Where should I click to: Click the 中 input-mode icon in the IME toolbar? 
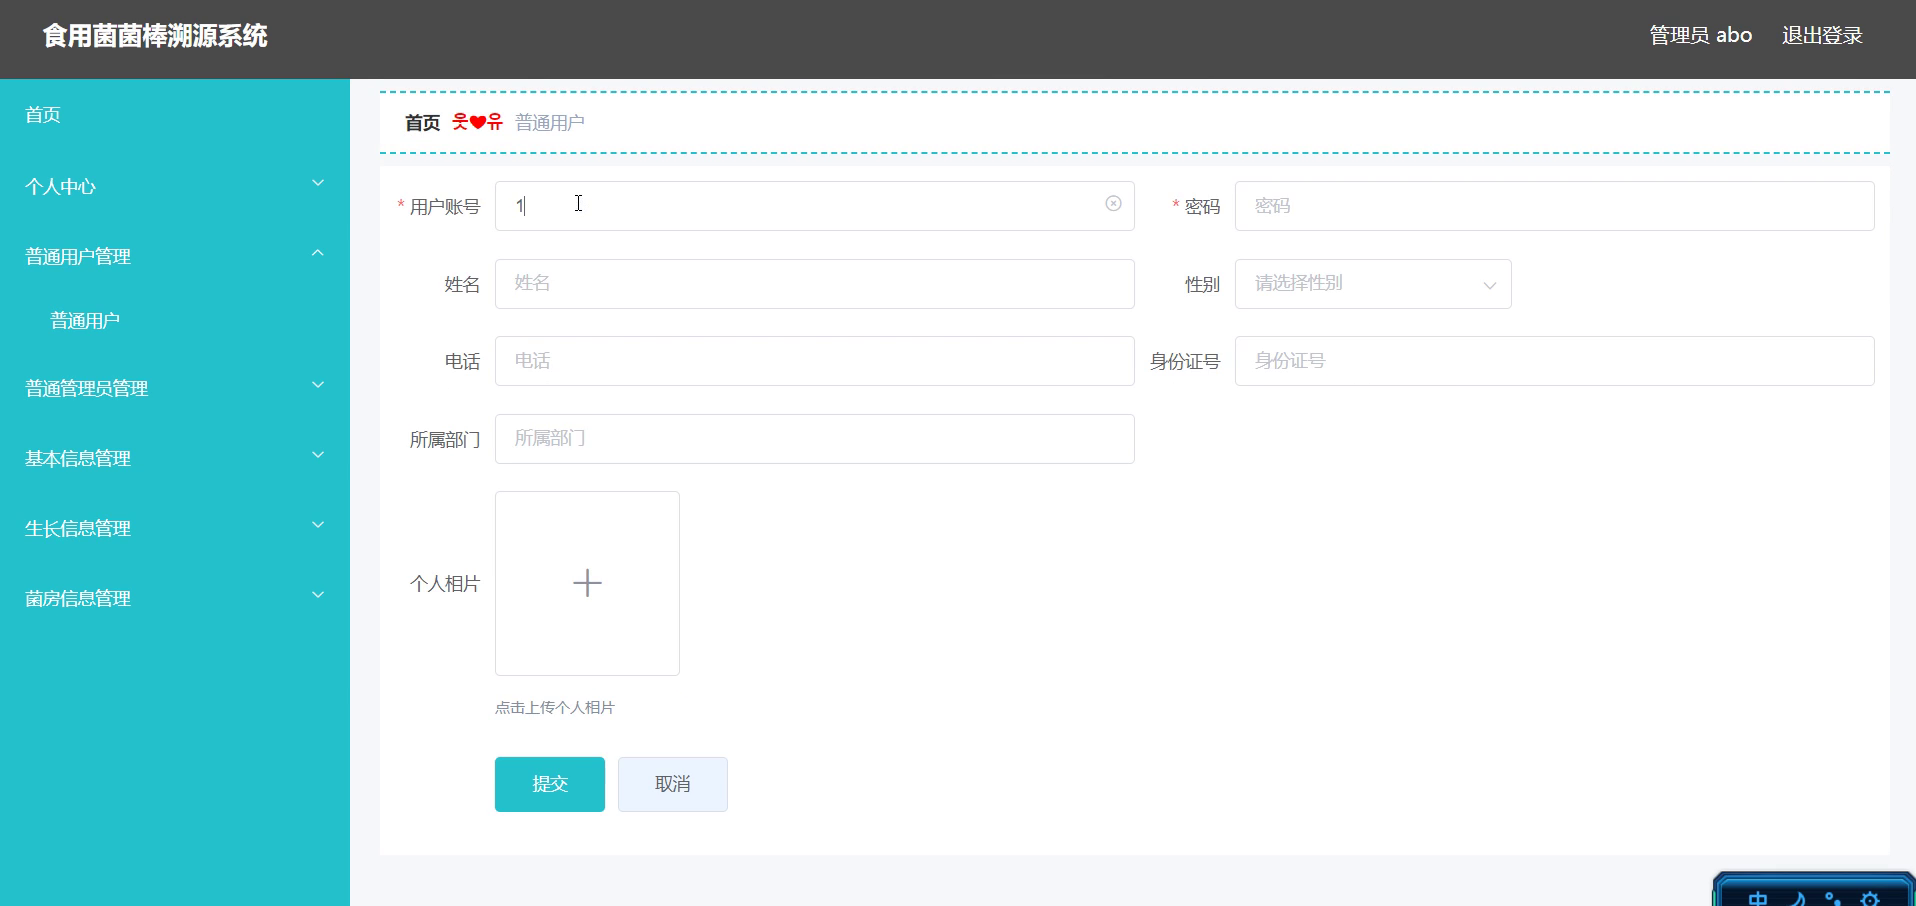tap(1758, 900)
